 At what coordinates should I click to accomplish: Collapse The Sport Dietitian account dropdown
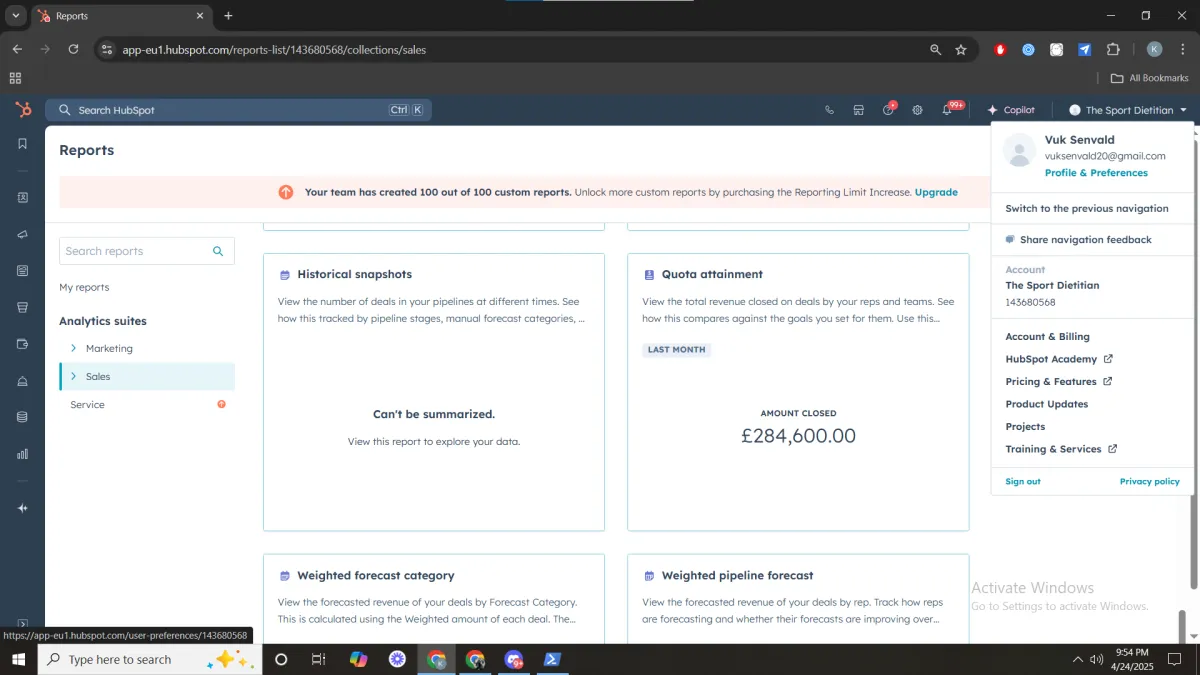tap(1127, 110)
